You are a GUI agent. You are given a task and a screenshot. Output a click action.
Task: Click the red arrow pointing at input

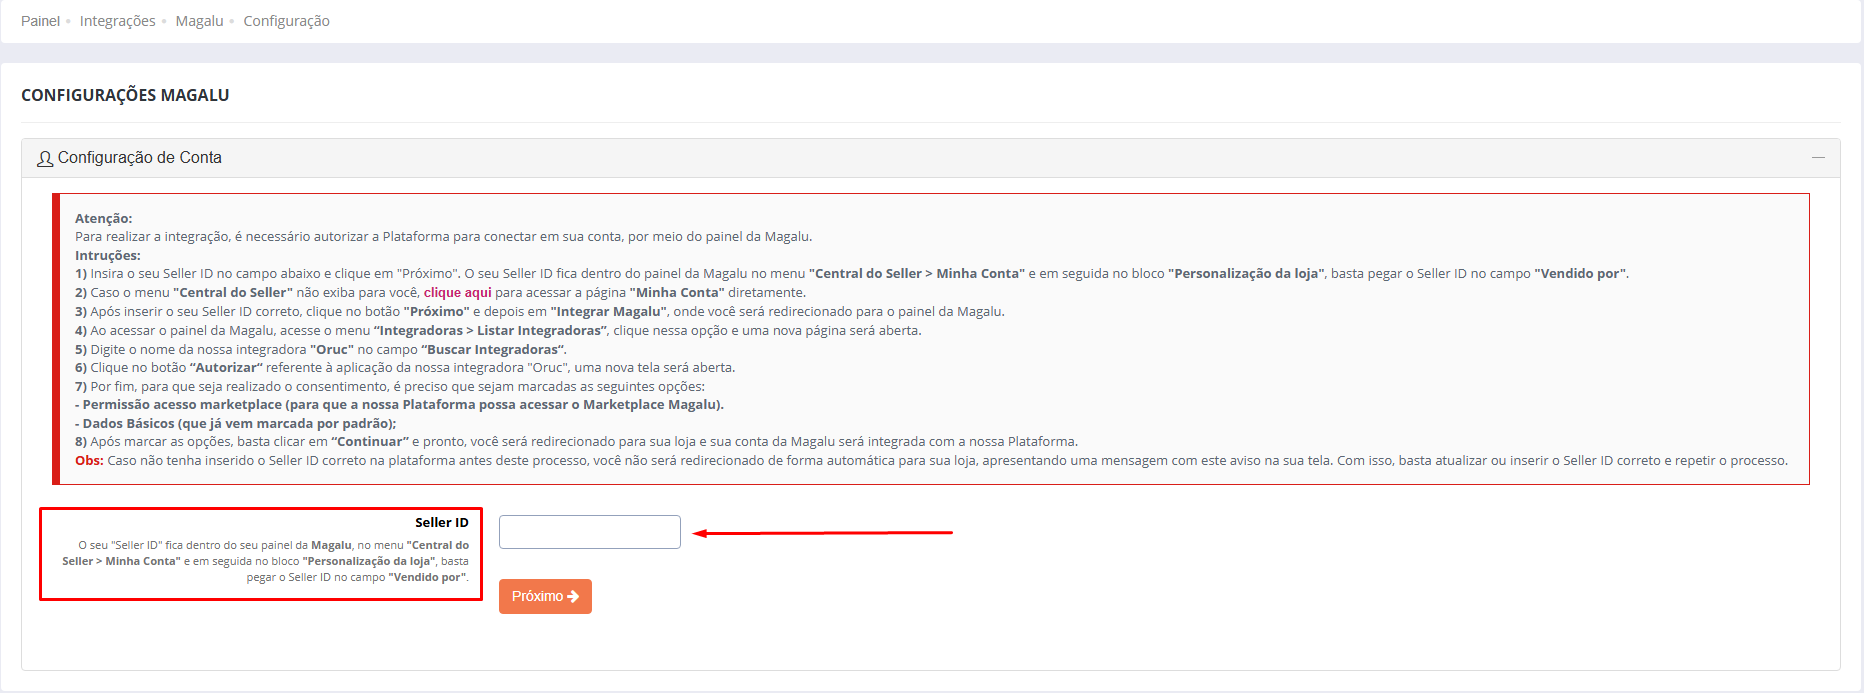coord(822,533)
